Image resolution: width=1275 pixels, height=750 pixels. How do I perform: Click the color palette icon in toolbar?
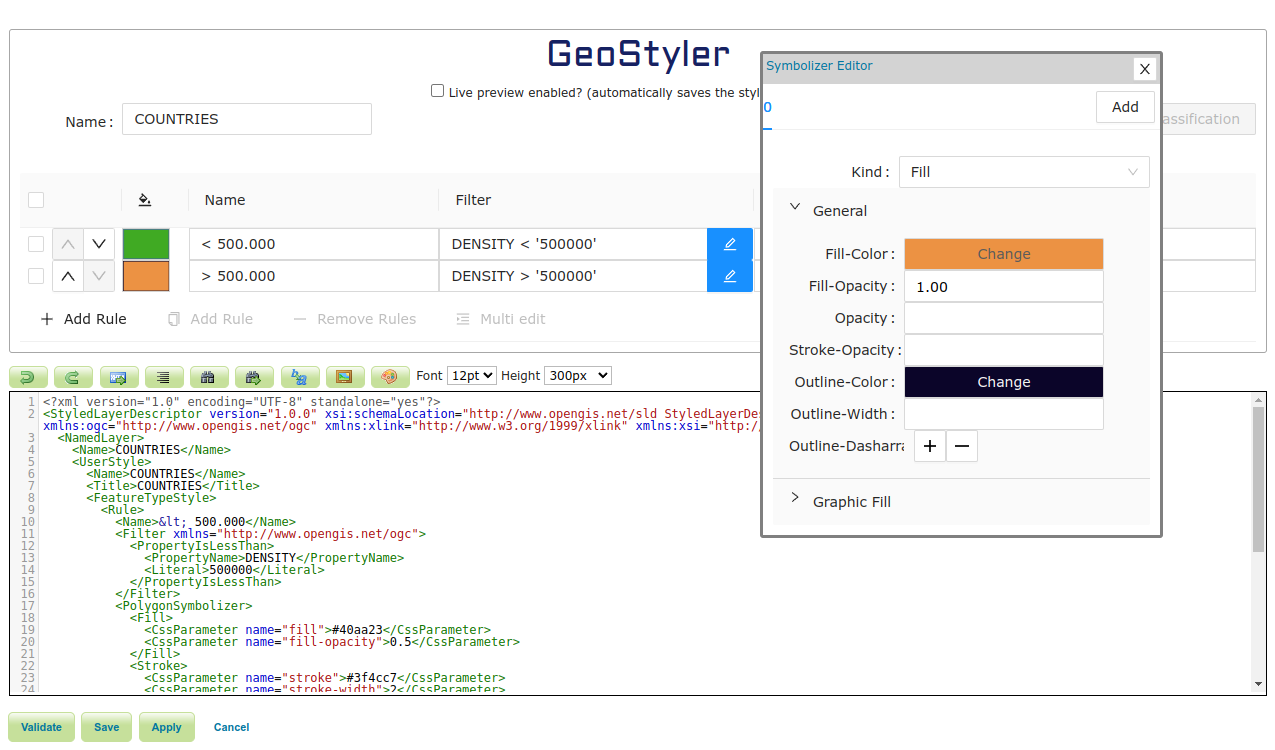tap(390, 377)
